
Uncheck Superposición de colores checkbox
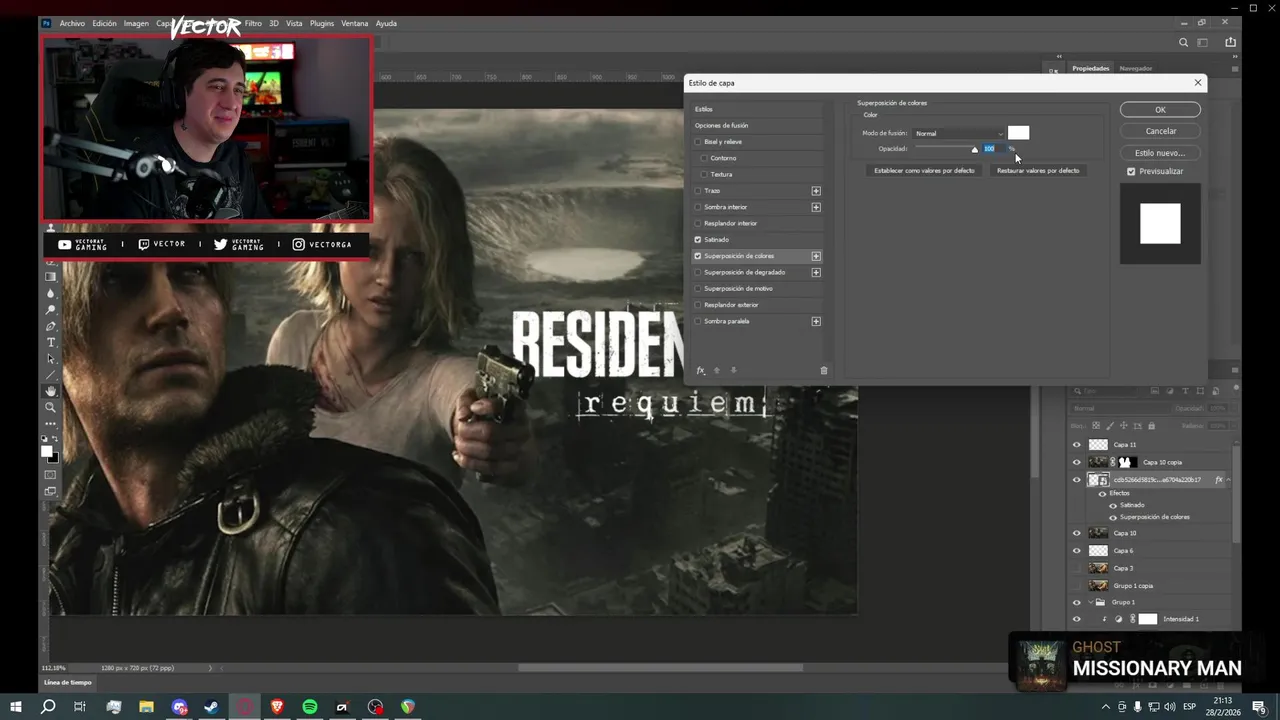698,256
